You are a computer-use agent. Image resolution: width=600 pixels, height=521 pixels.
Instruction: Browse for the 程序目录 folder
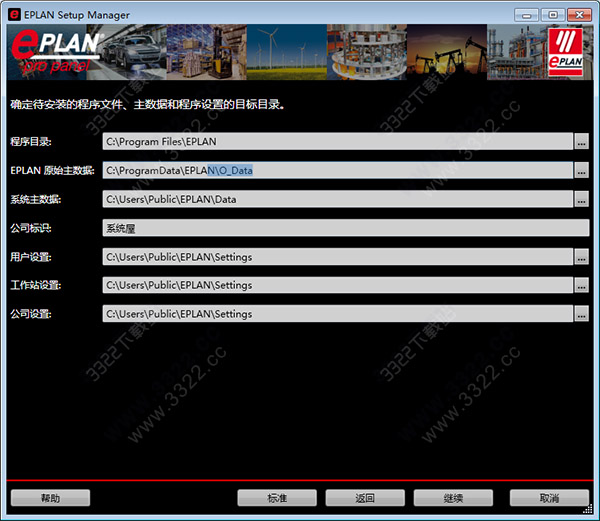[582, 142]
